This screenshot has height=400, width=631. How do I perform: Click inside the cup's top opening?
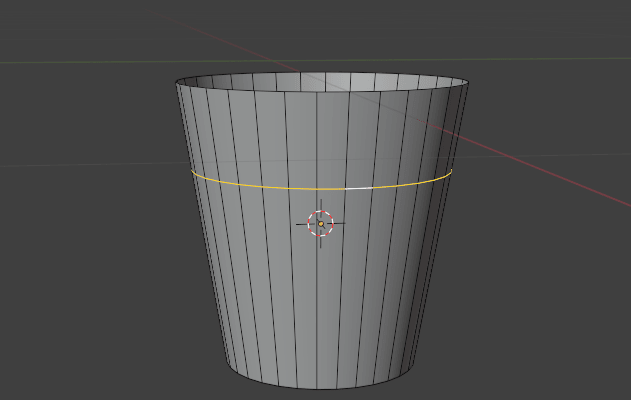[x=320, y=82]
